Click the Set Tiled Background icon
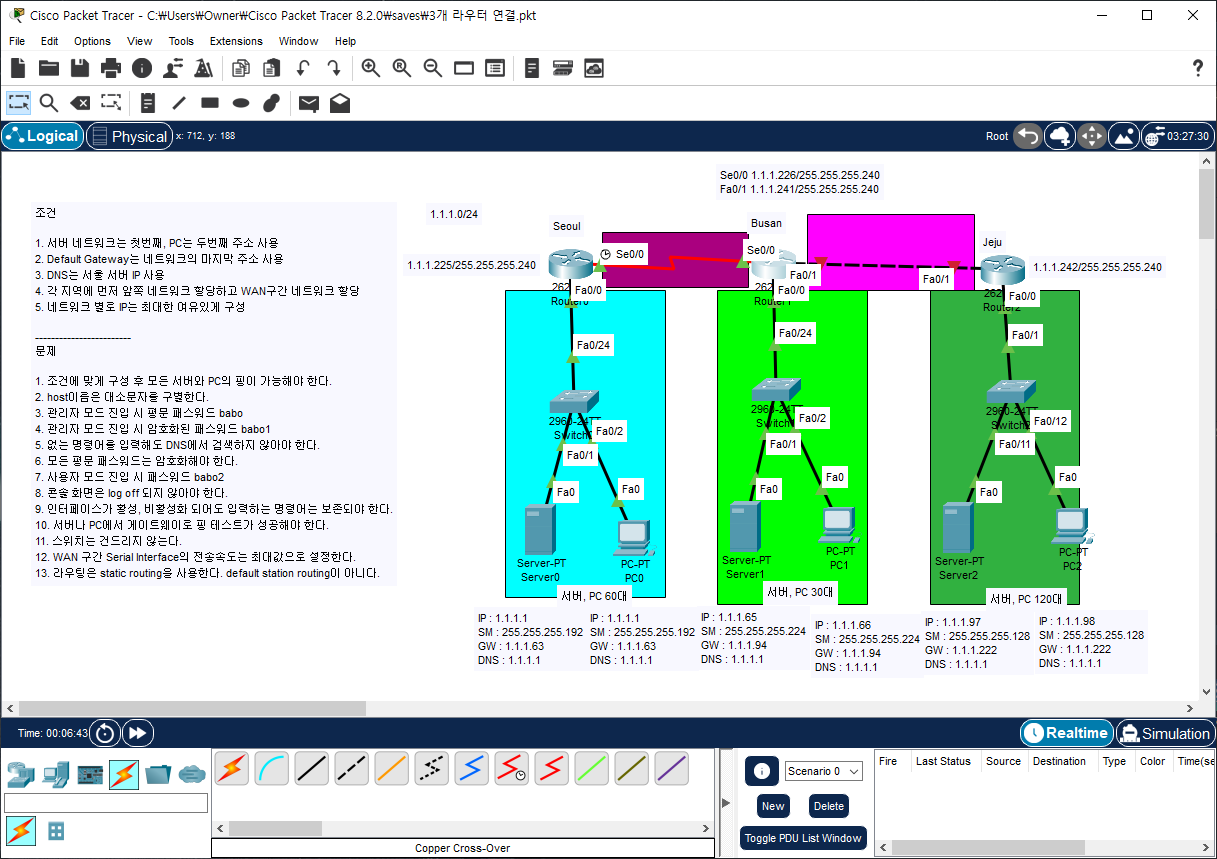 click(x=1123, y=136)
